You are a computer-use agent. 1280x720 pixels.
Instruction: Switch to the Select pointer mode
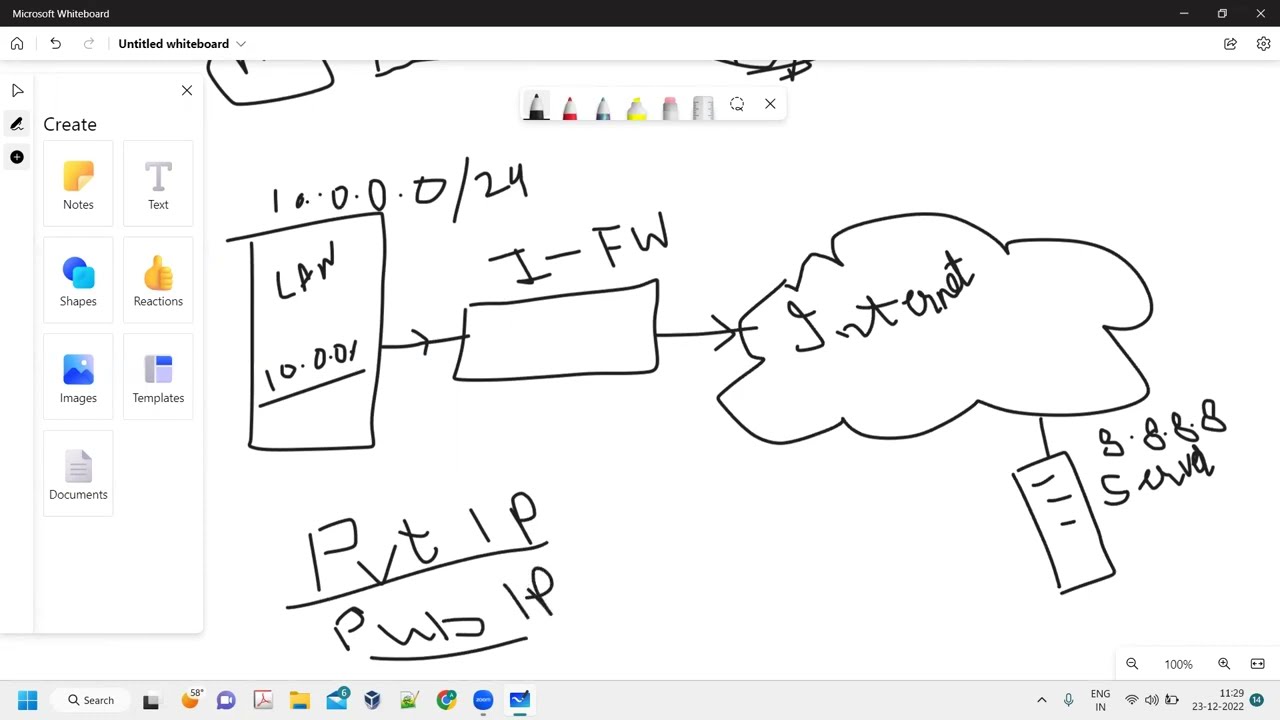(x=17, y=91)
